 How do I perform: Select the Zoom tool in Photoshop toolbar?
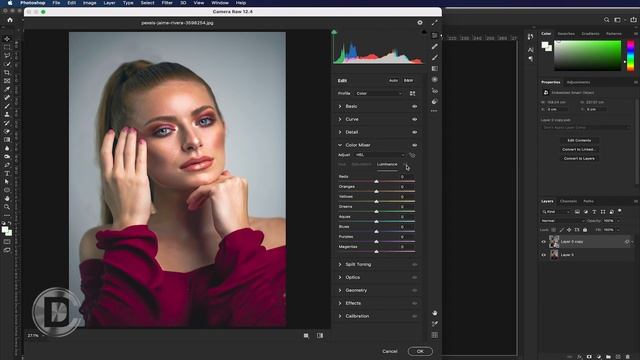(x=7, y=207)
